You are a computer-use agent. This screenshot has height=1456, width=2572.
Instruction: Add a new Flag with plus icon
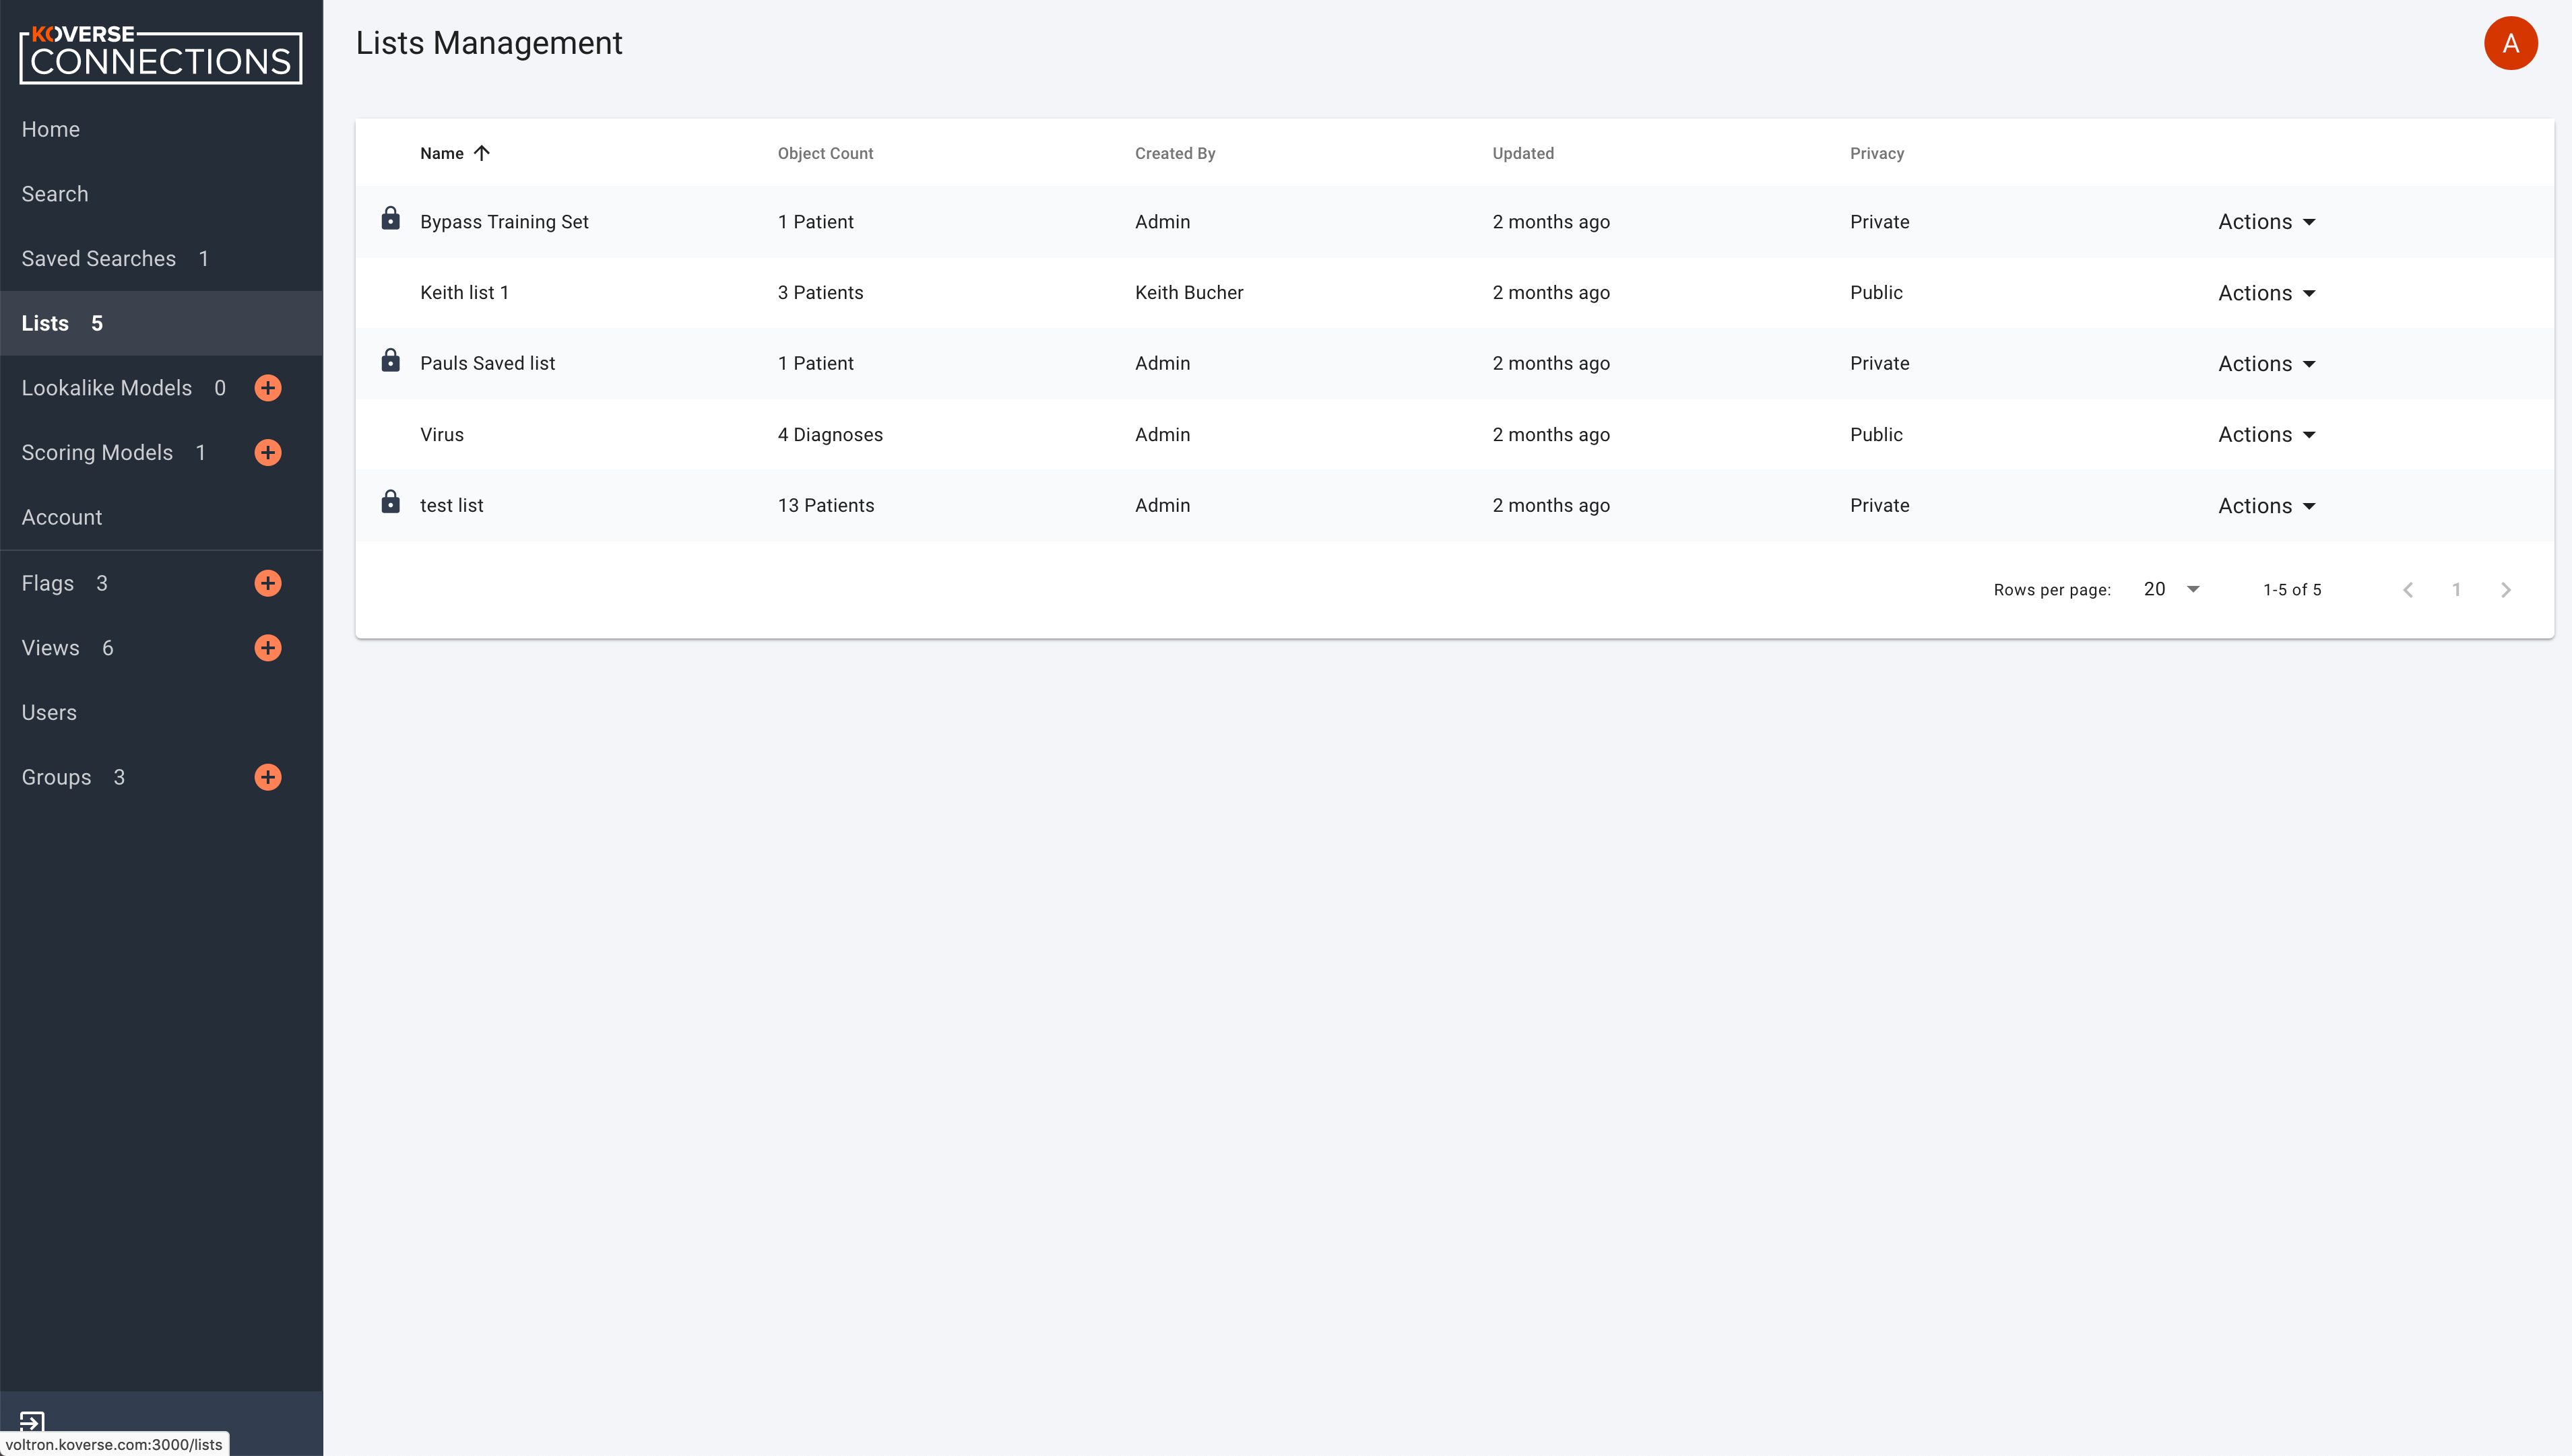(268, 583)
